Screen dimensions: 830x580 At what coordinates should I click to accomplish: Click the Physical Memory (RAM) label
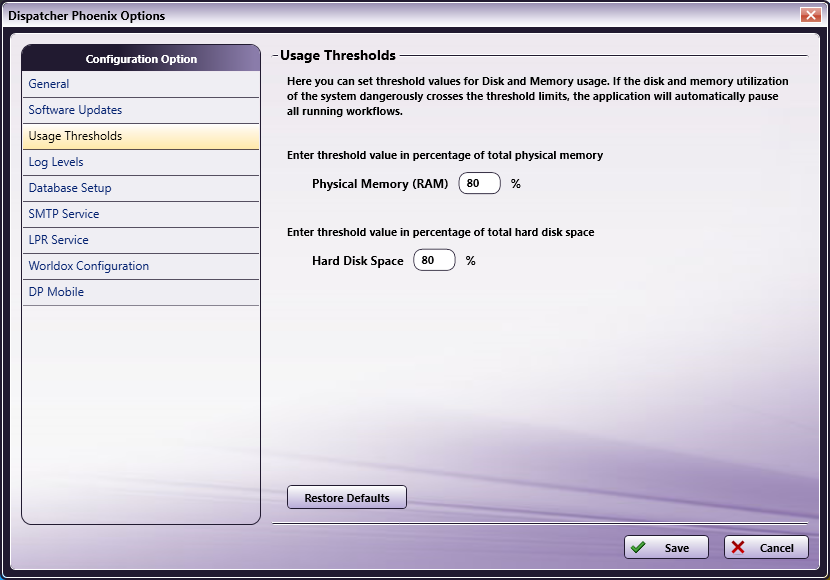click(380, 184)
